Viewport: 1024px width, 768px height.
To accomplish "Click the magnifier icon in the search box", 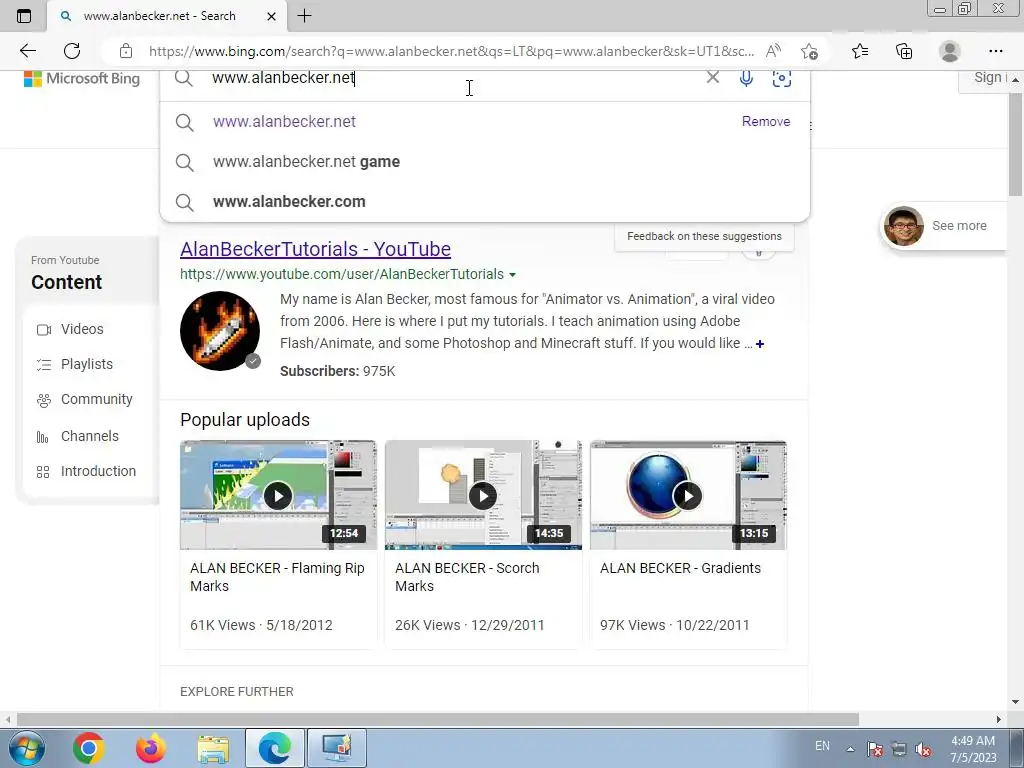I will pos(184,78).
